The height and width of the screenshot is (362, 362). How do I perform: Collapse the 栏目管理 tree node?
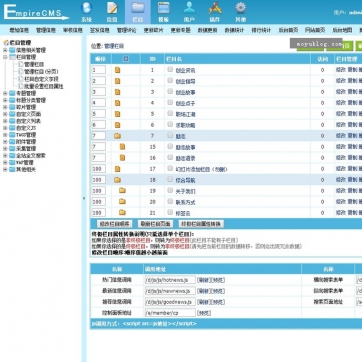pos(5,57)
